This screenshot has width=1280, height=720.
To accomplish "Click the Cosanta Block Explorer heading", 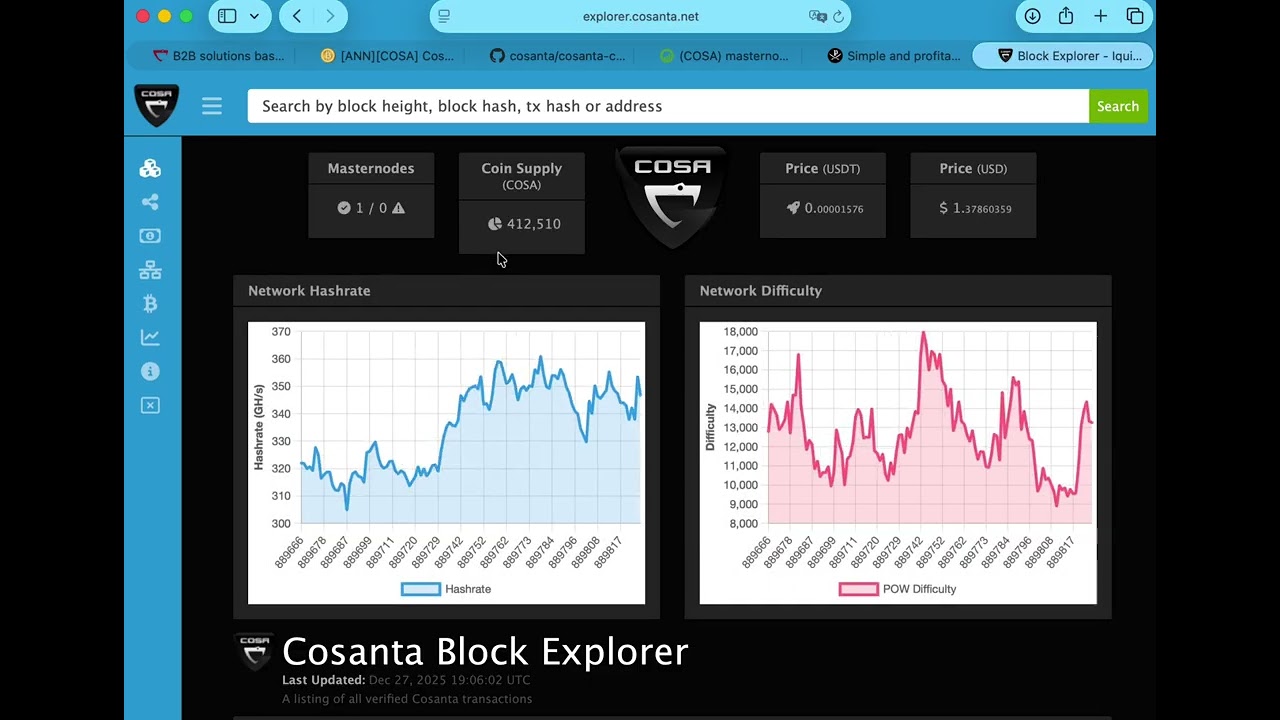I will 485,652.
